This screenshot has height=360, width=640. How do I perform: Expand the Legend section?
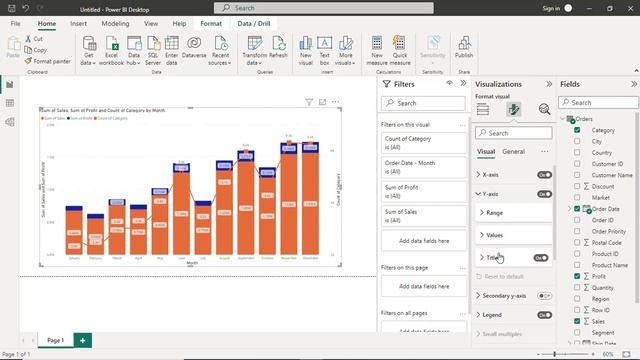coord(478,315)
